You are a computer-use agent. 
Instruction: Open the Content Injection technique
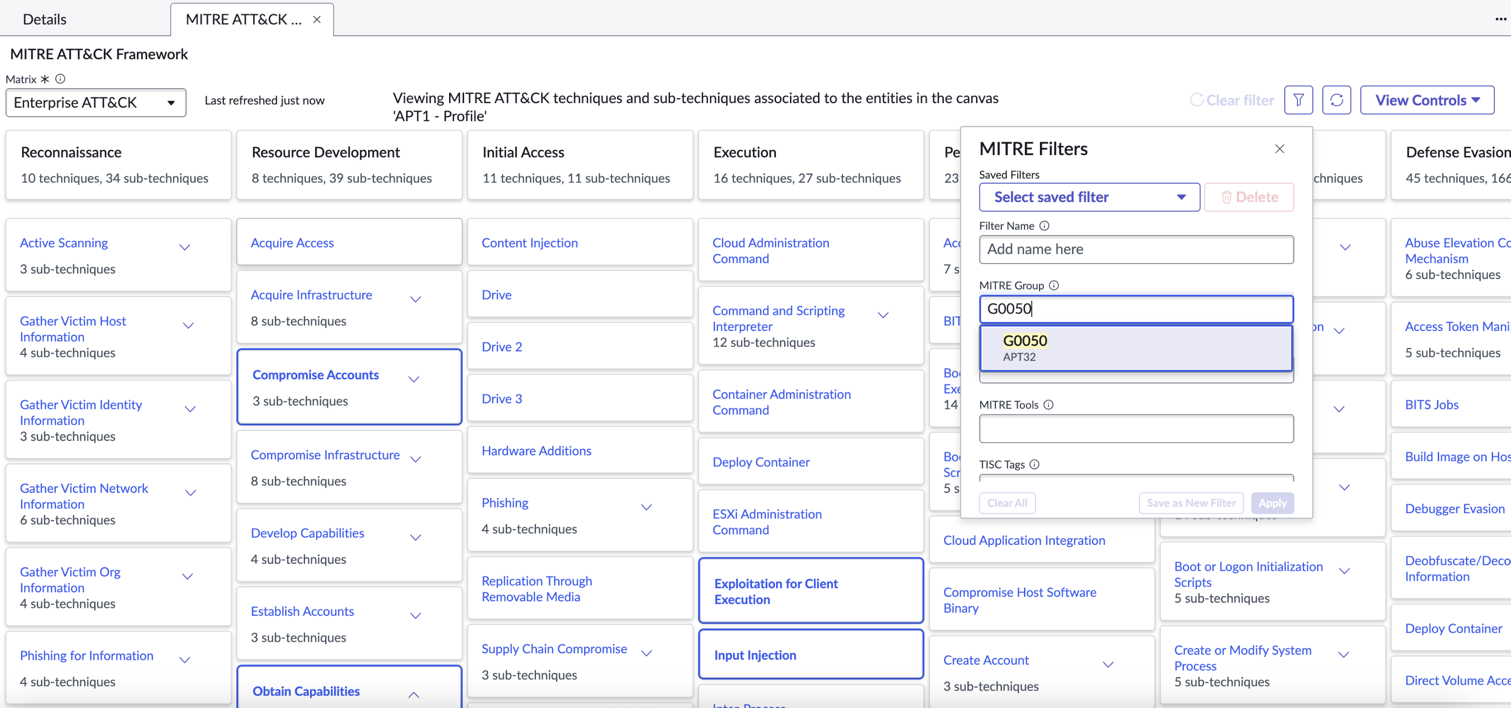(530, 243)
